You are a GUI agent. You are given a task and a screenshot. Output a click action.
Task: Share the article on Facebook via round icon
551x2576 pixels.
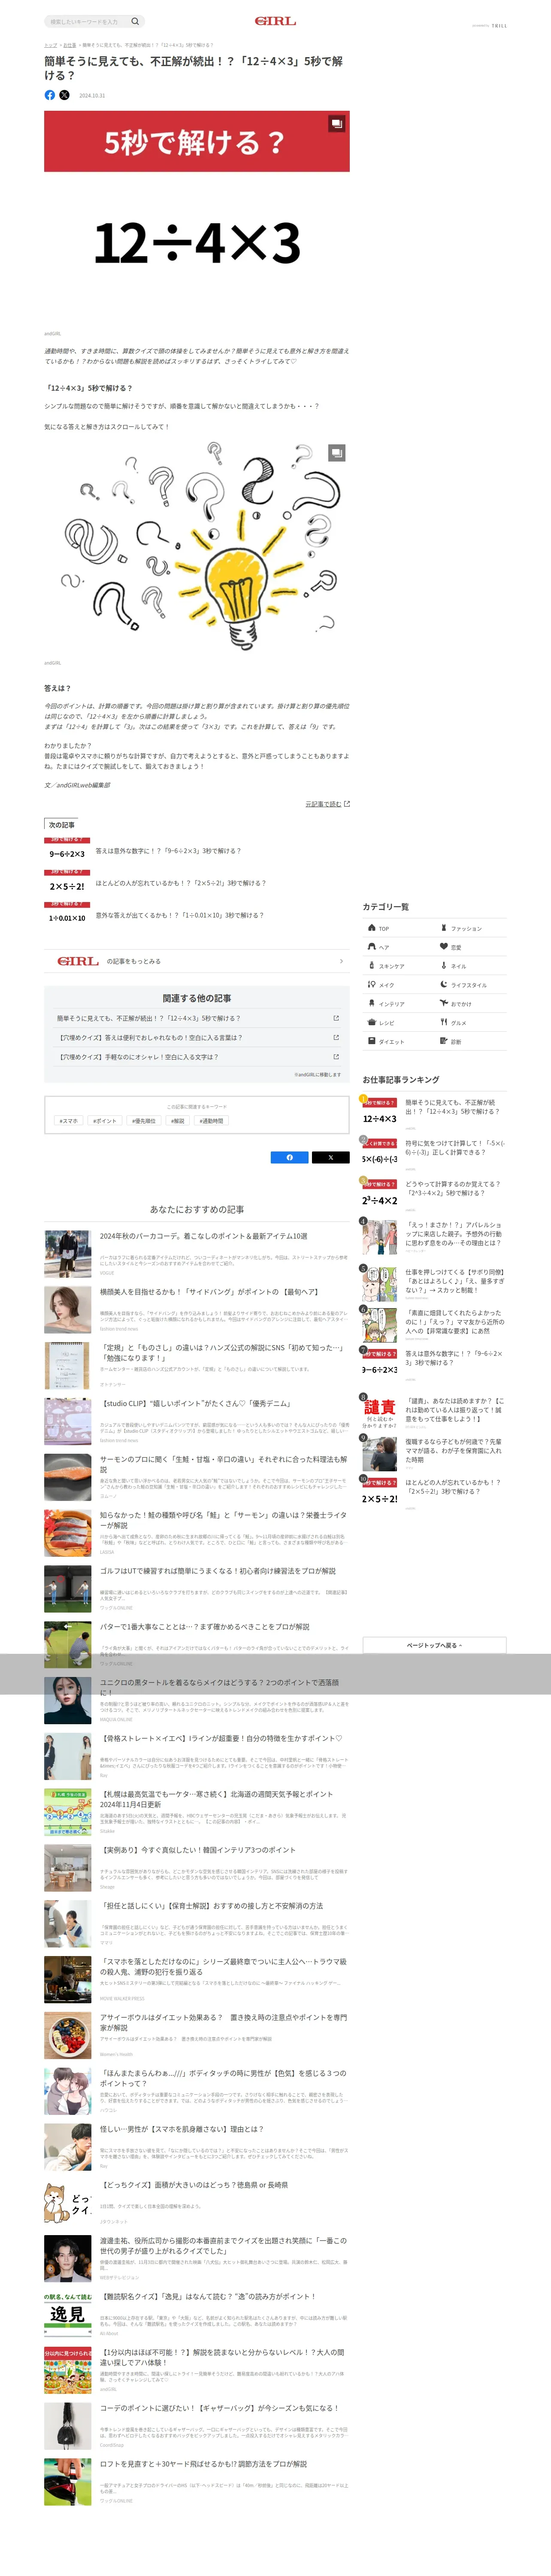tap(50, 95)
